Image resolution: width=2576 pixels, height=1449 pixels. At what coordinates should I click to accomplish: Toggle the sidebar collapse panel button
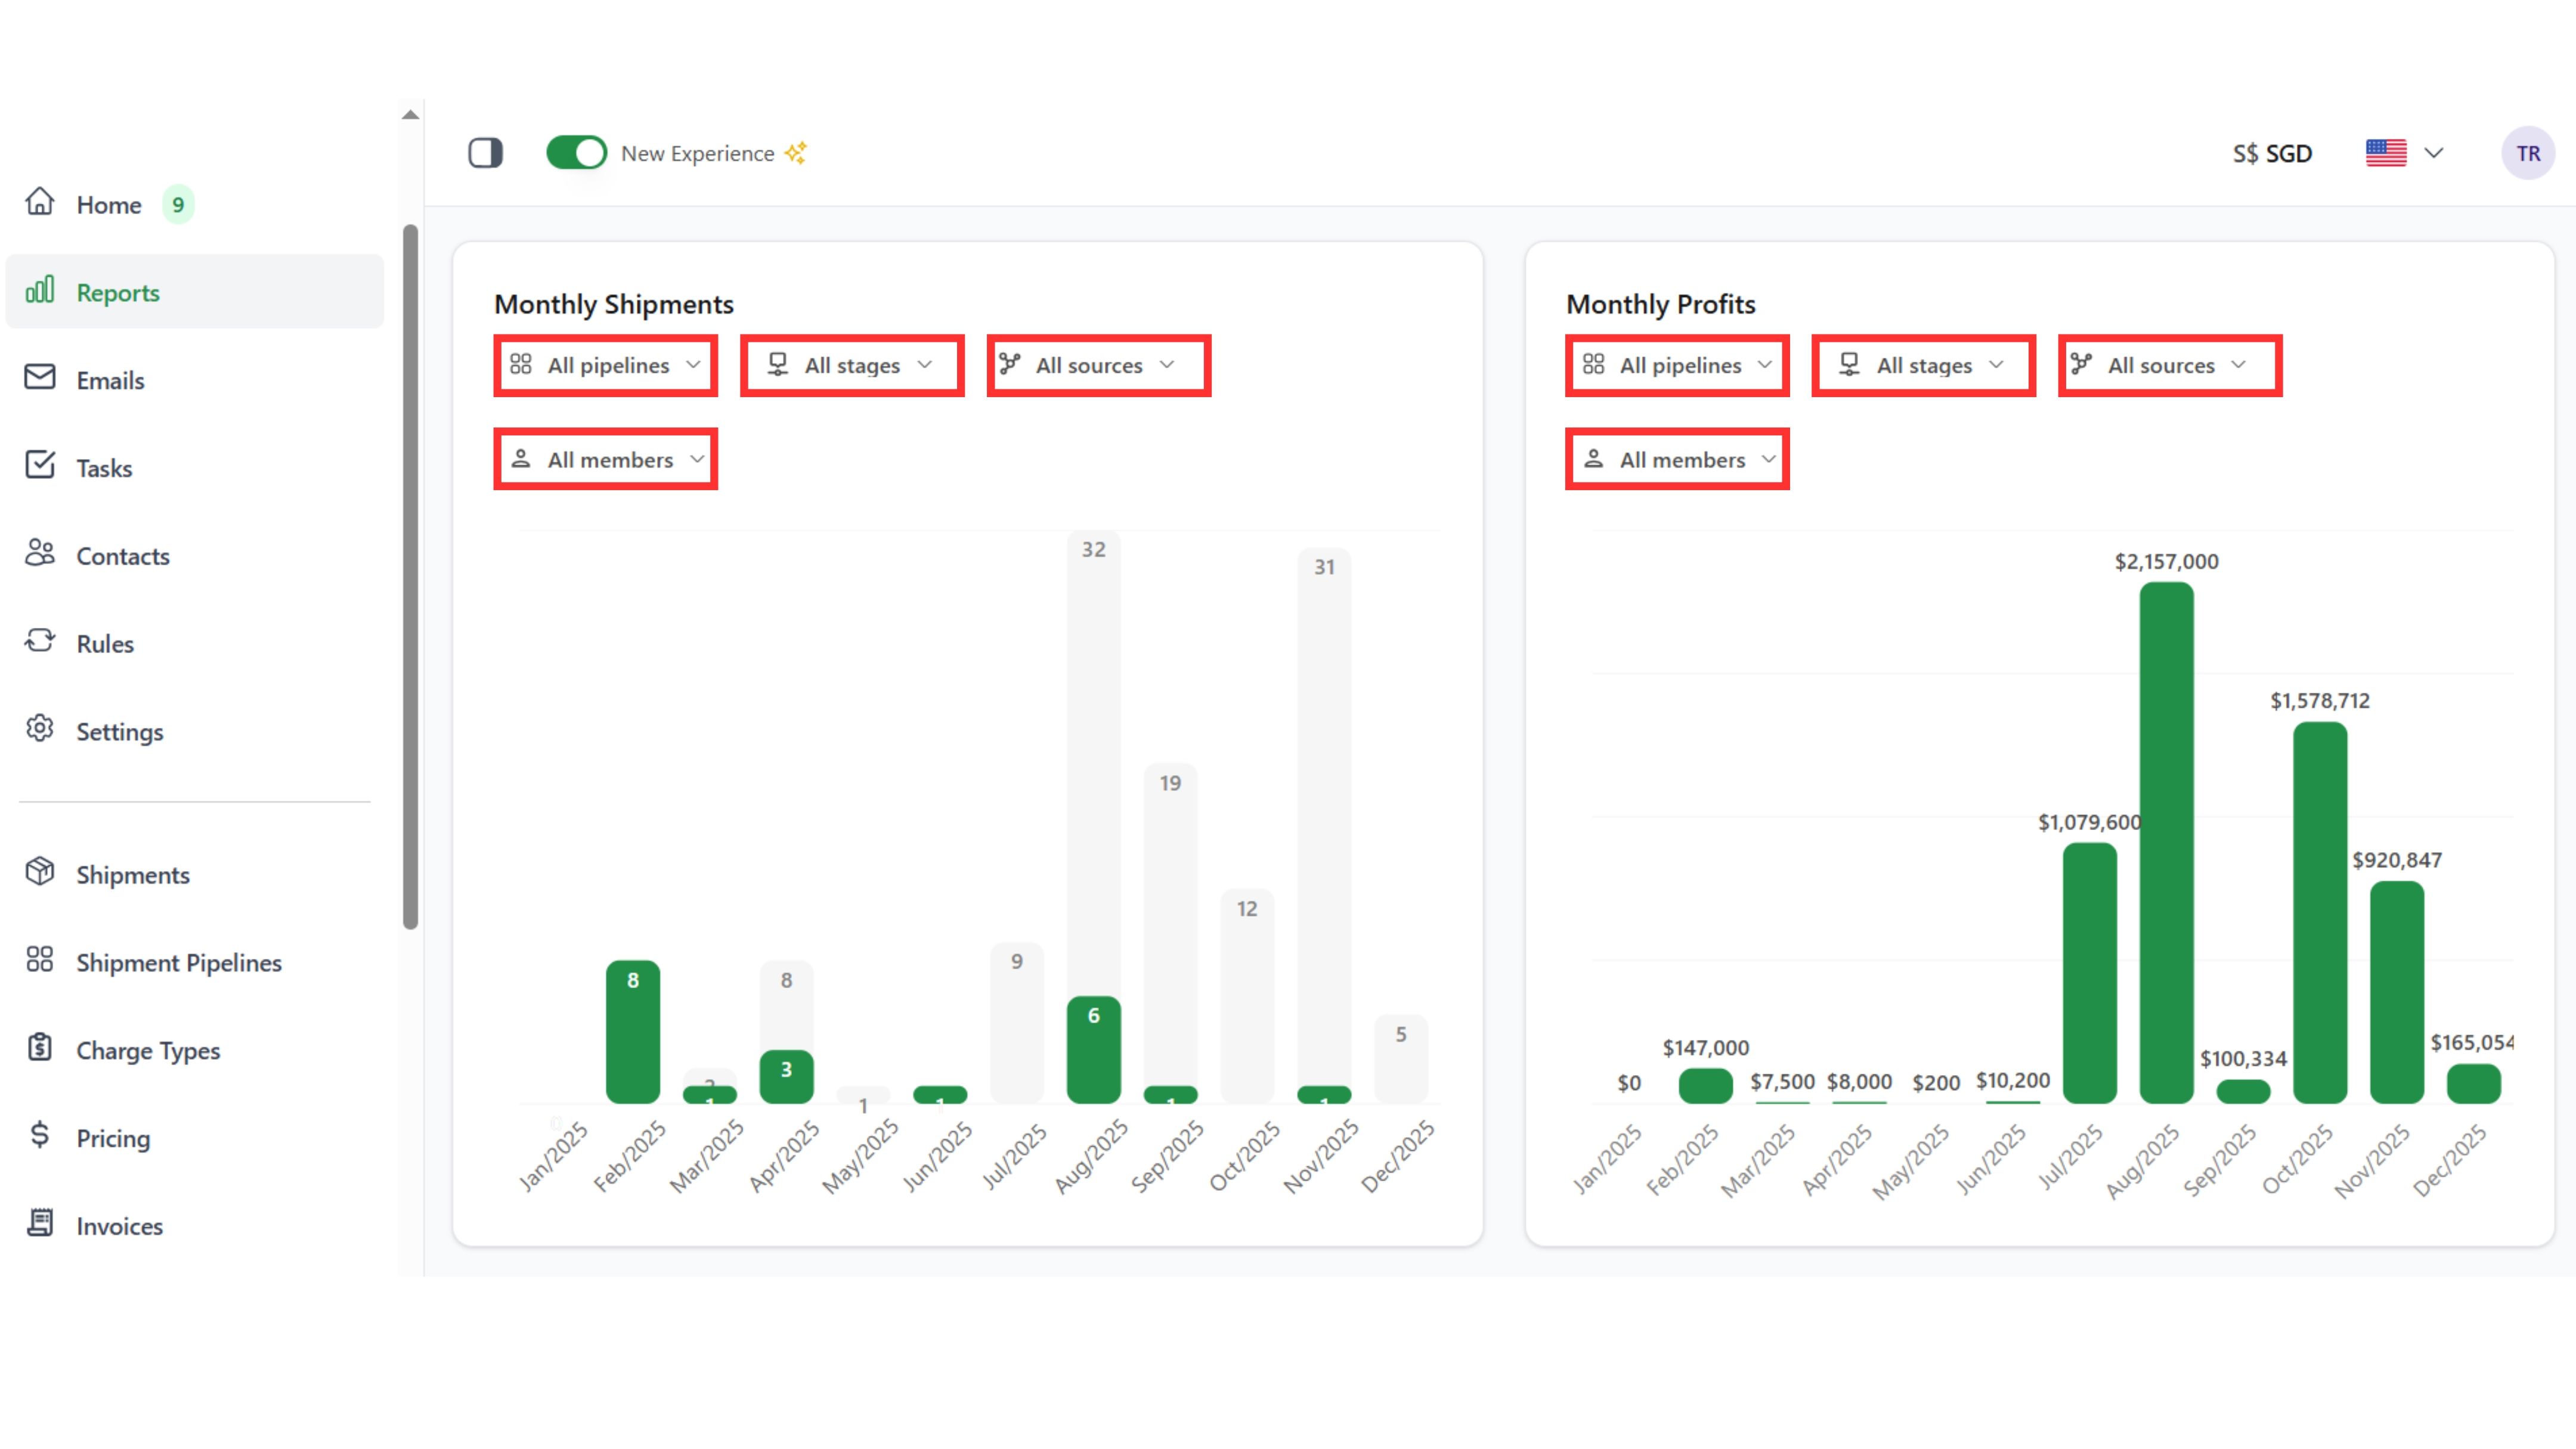coord(485,153)
